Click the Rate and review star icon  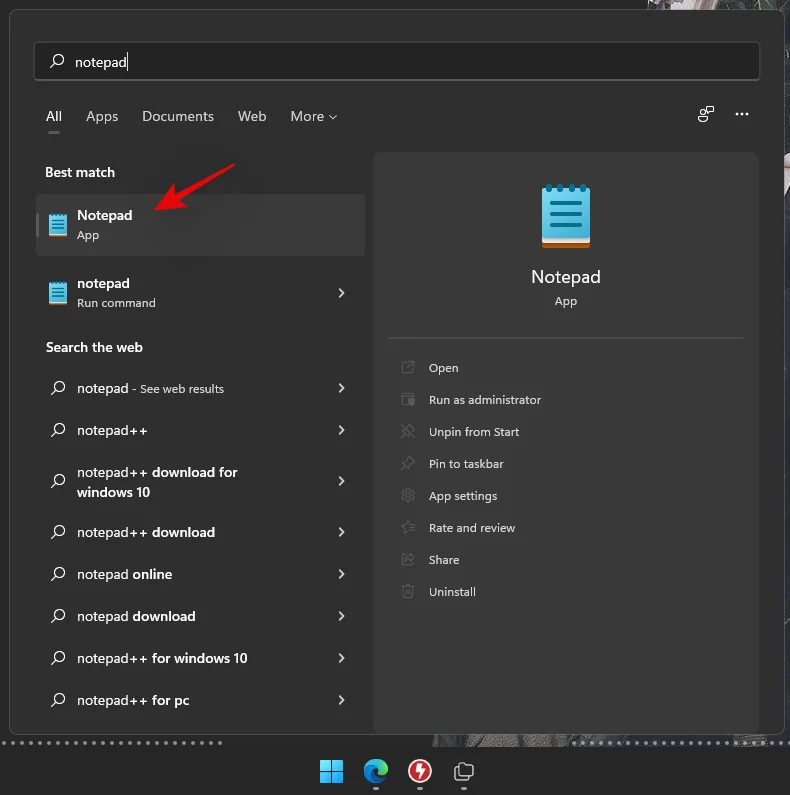(408, 527)
